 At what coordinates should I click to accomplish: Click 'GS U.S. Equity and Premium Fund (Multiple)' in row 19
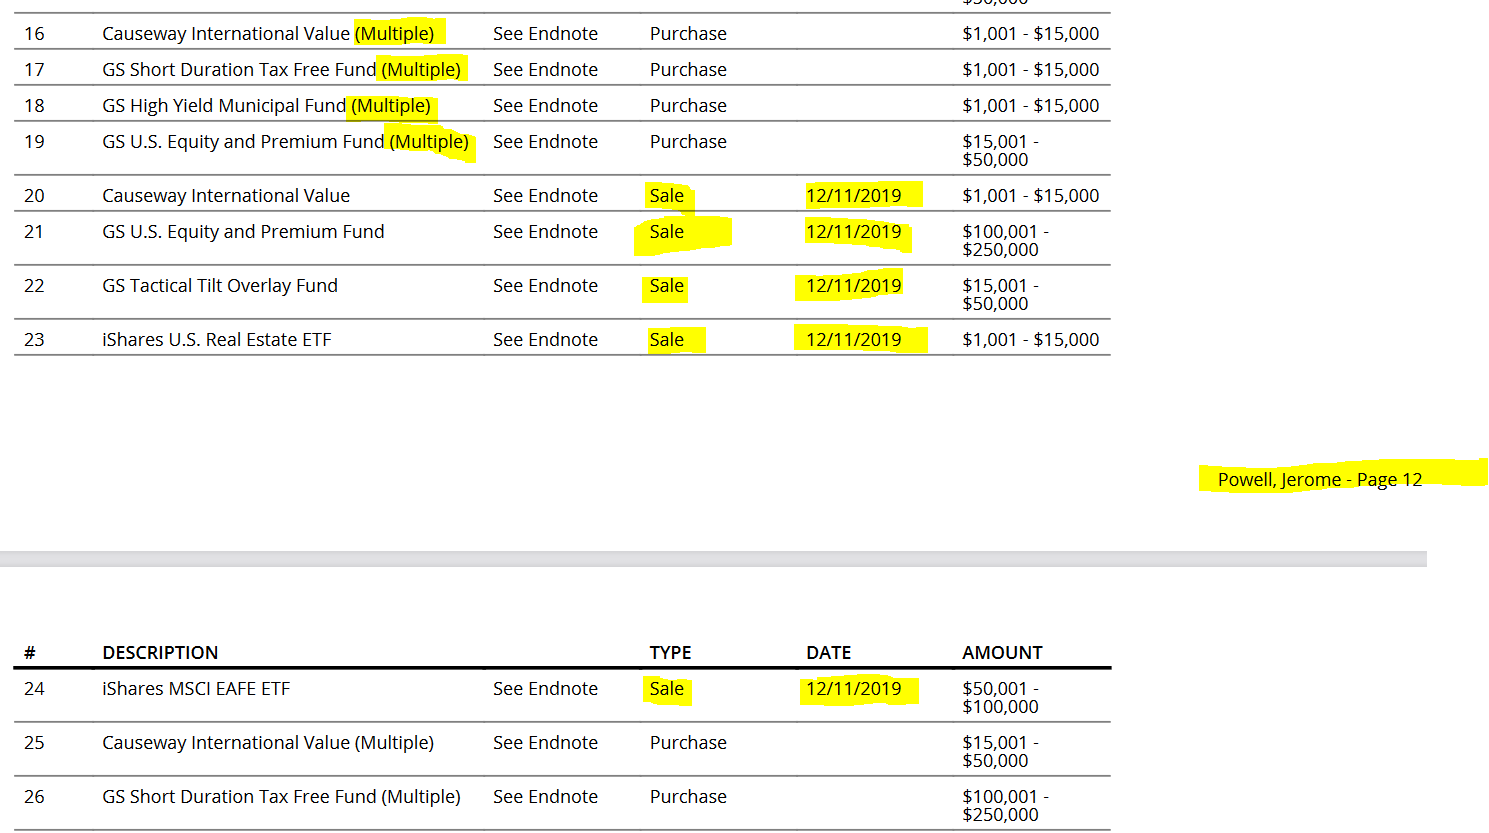click(285, 142)
